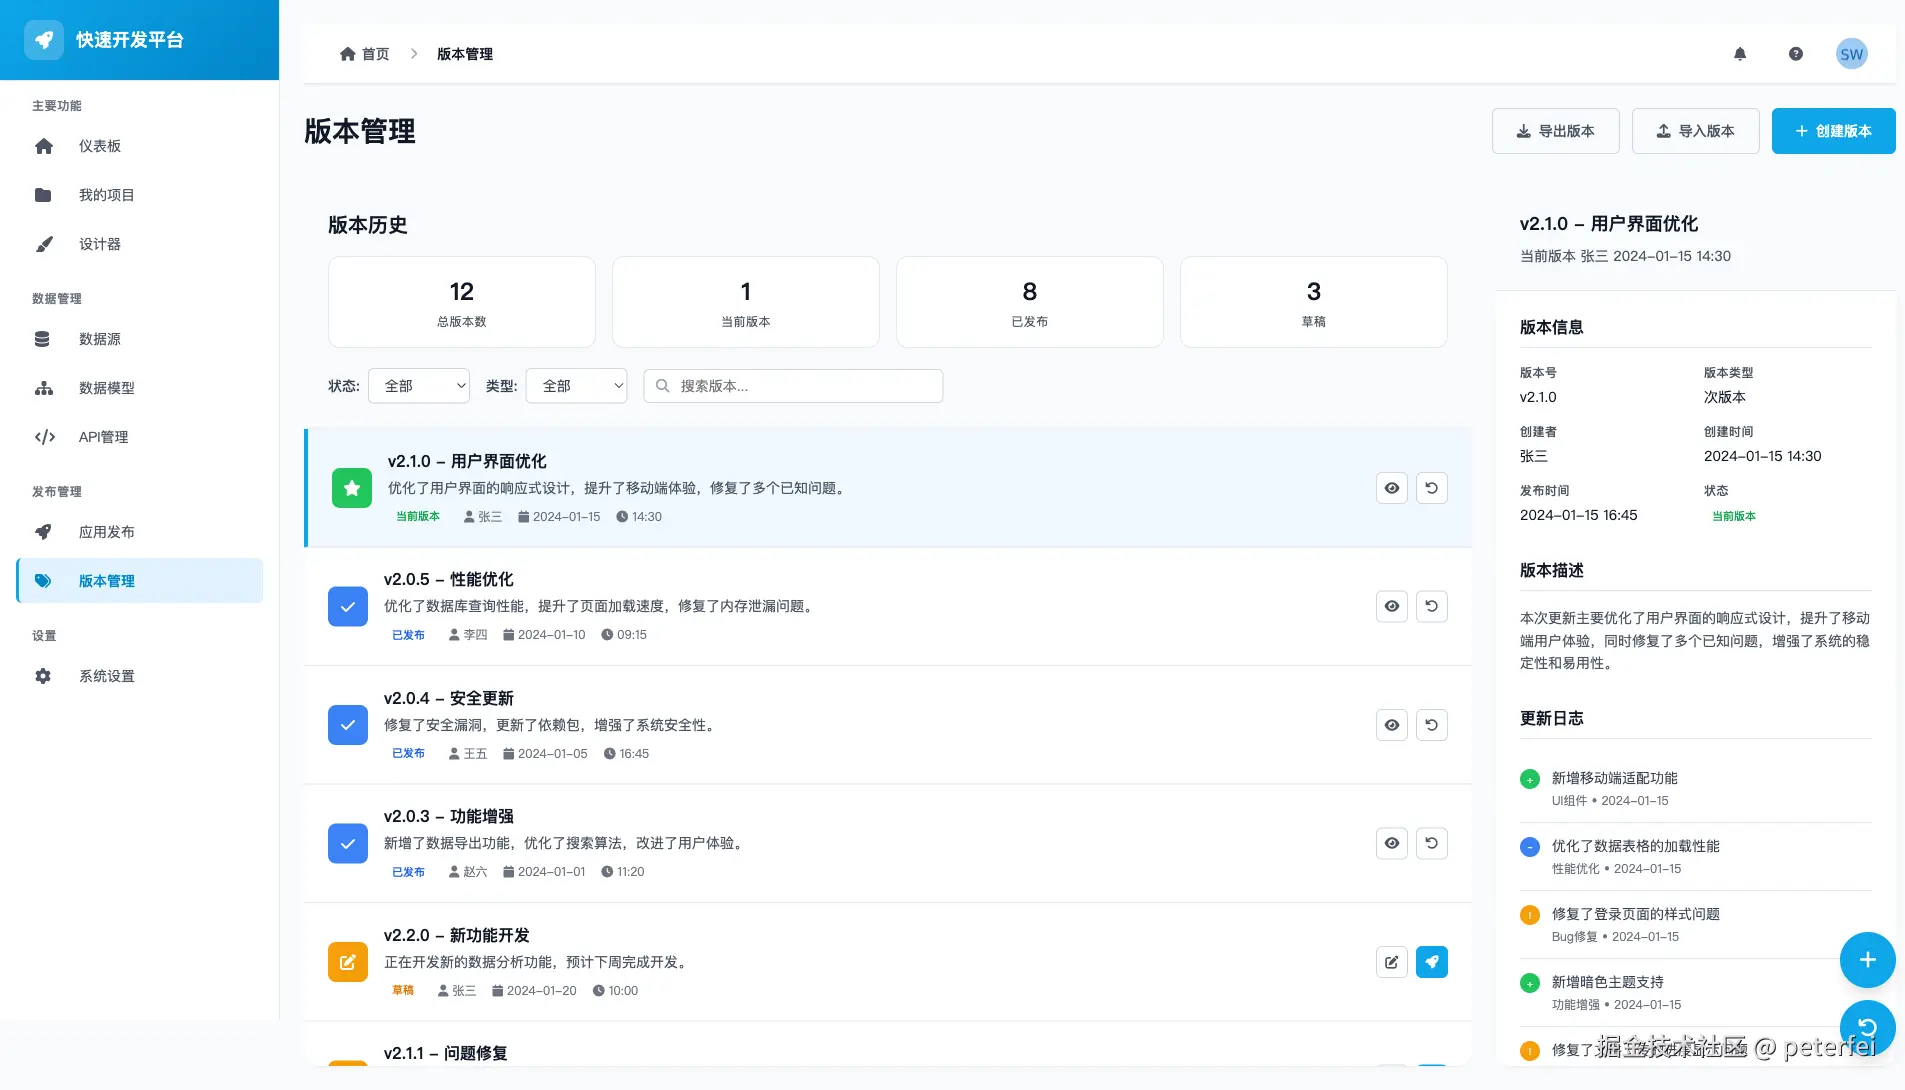This screenshot has height=1090, width=1905.
Task: Click the 当前版本 status tag in 版本信息
Action: pos(1734,517)
